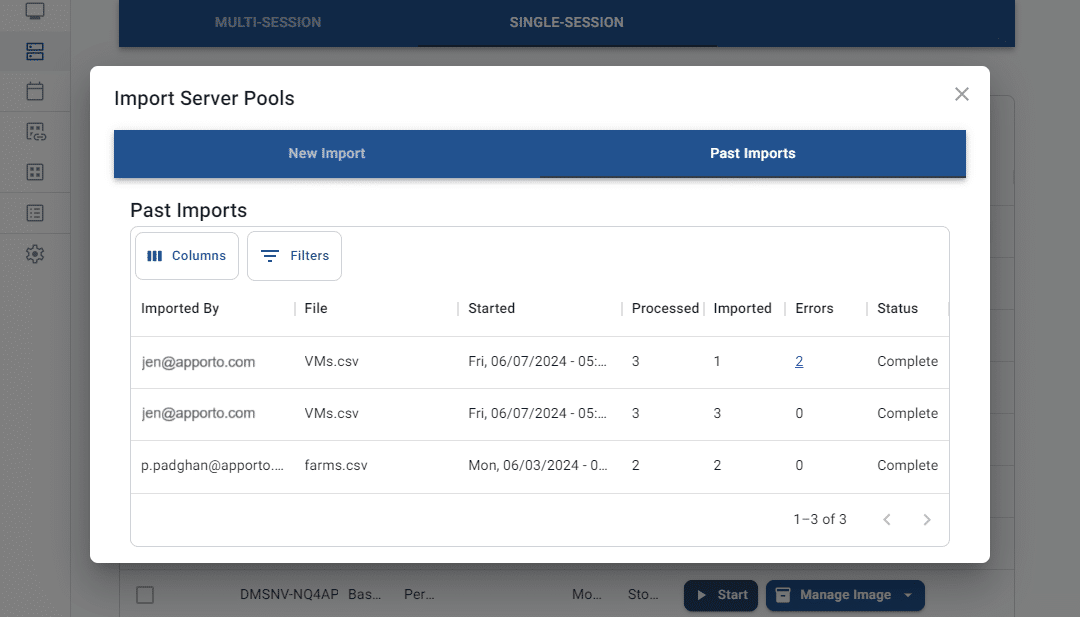Go to next page of past imports
Image resolution: width=1080 pixels, height=617 pixels.
(x=926, y=519)
